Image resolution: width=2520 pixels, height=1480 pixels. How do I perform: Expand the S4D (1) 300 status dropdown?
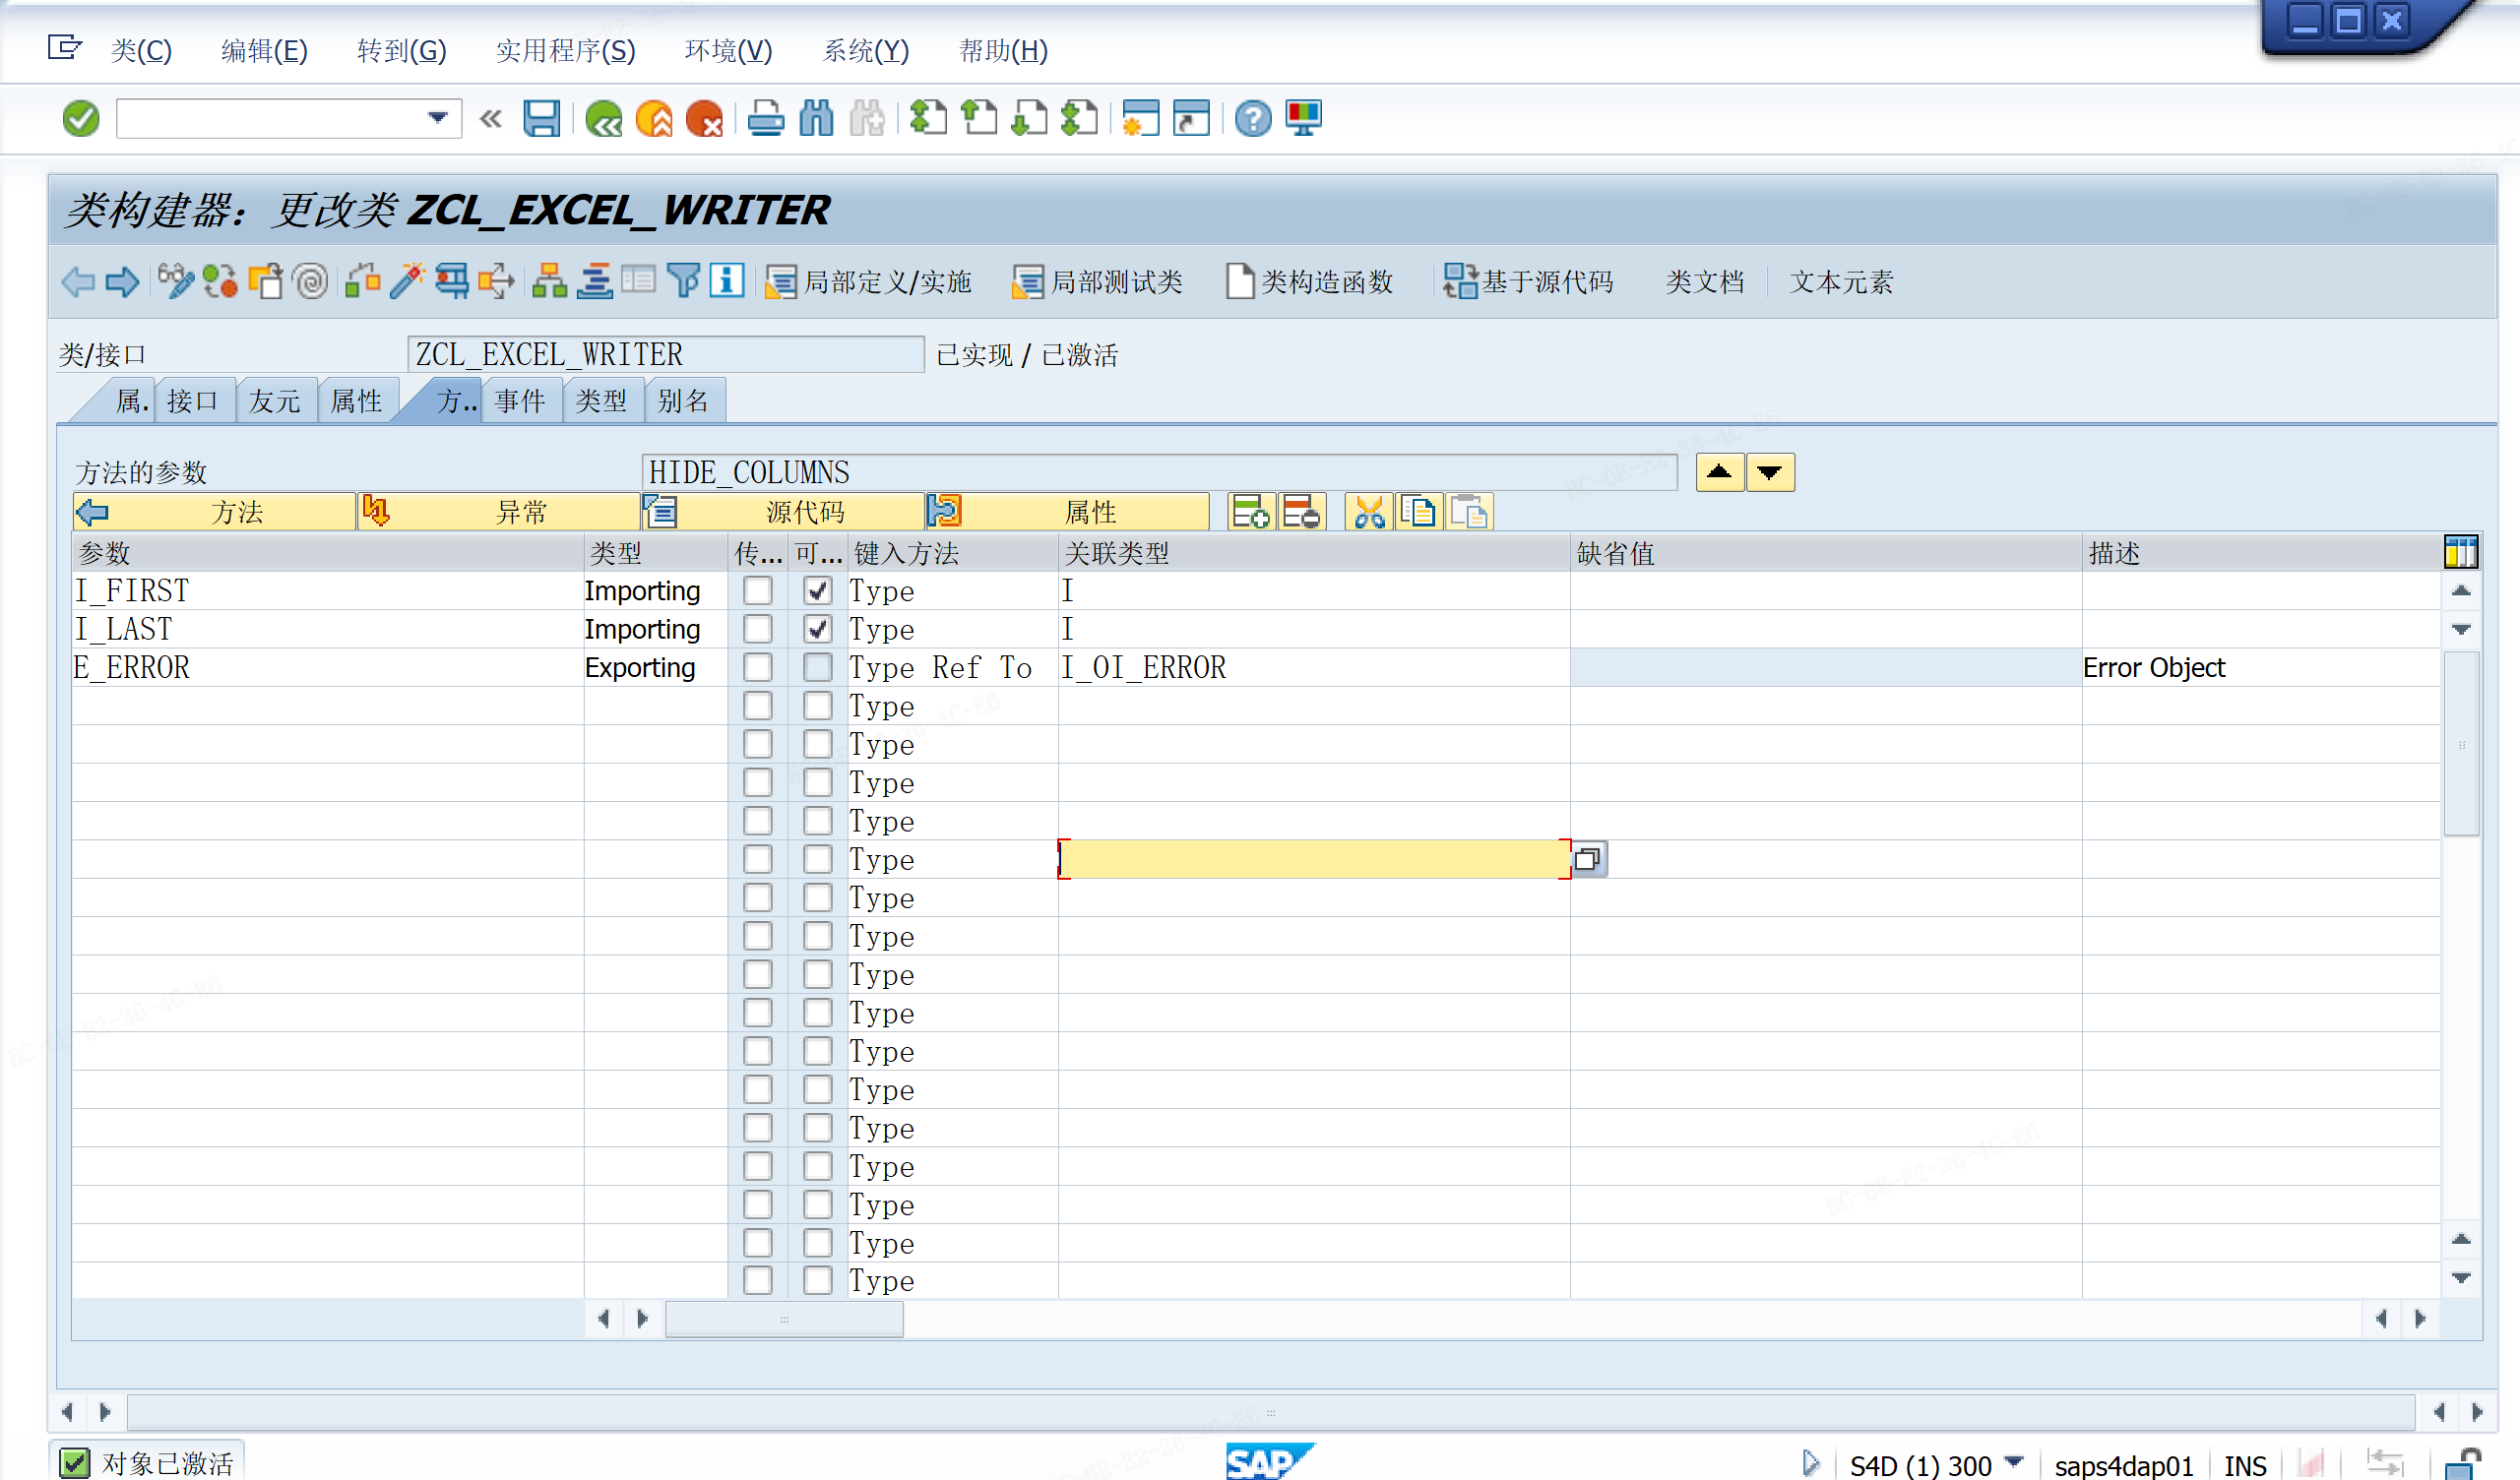2015,1463
